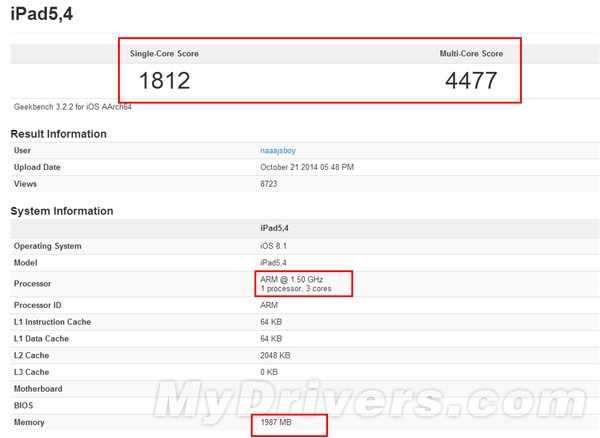Viewport: 600px width, 438px height.
Task: Click the Views row label
Action: (25, 184)
